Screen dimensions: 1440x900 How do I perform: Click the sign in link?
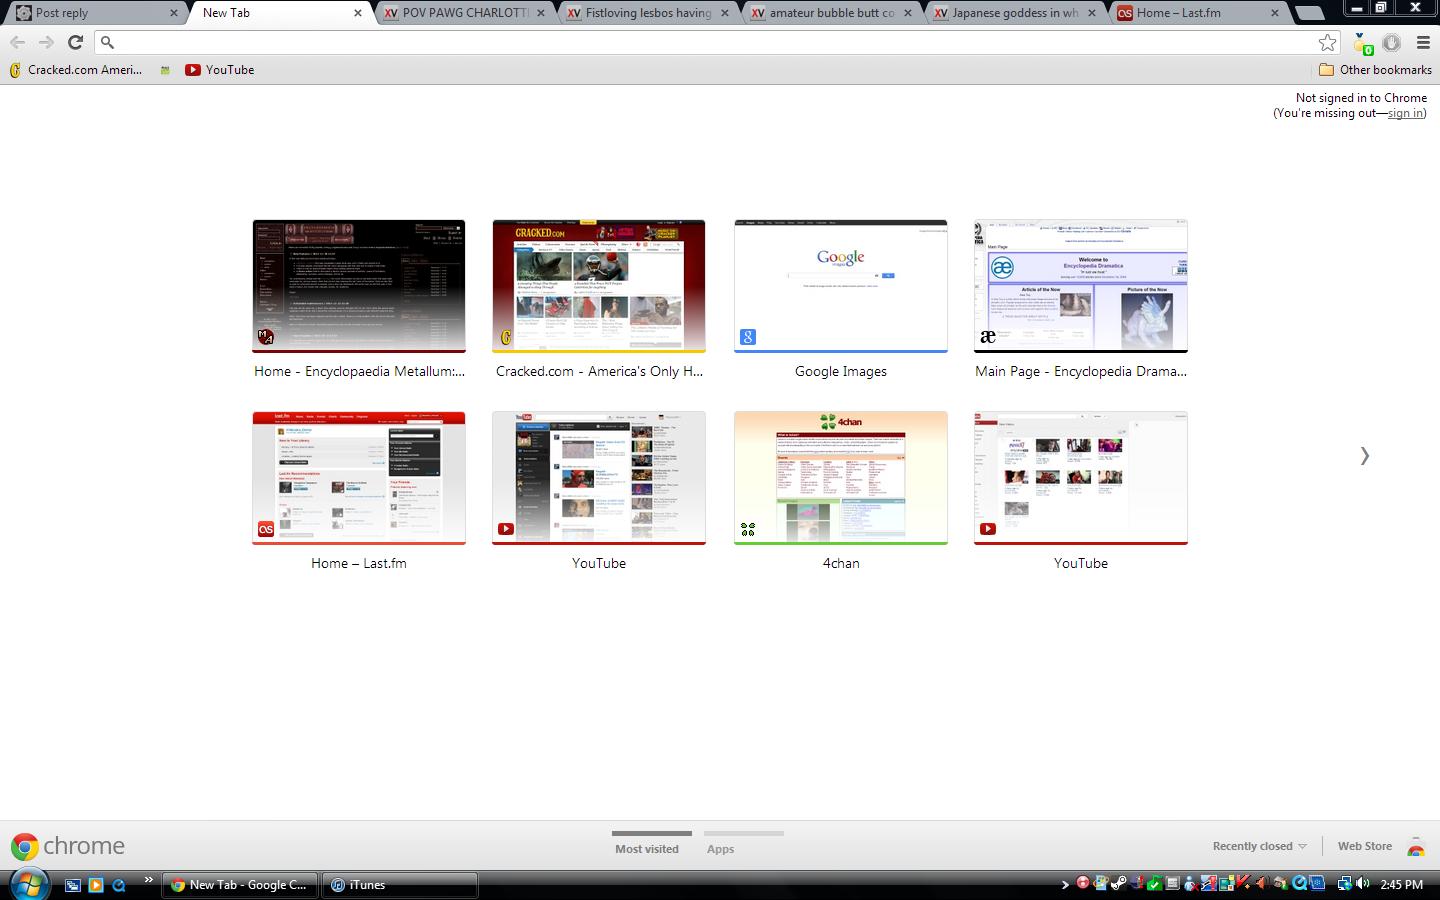tap(1405, 113)
